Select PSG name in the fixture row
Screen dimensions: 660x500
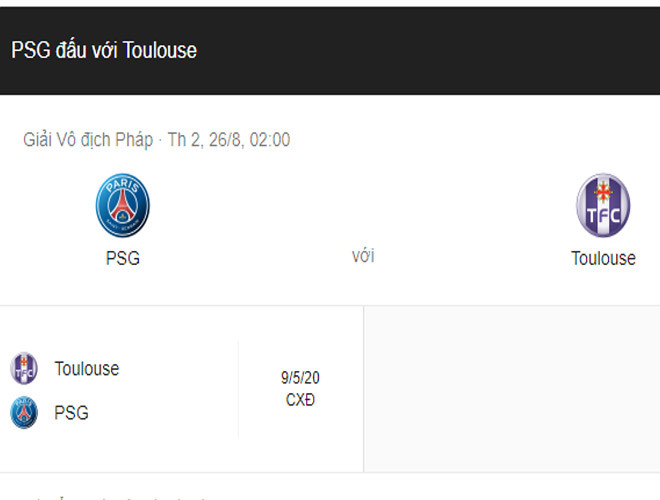click(x=71, y=412)
